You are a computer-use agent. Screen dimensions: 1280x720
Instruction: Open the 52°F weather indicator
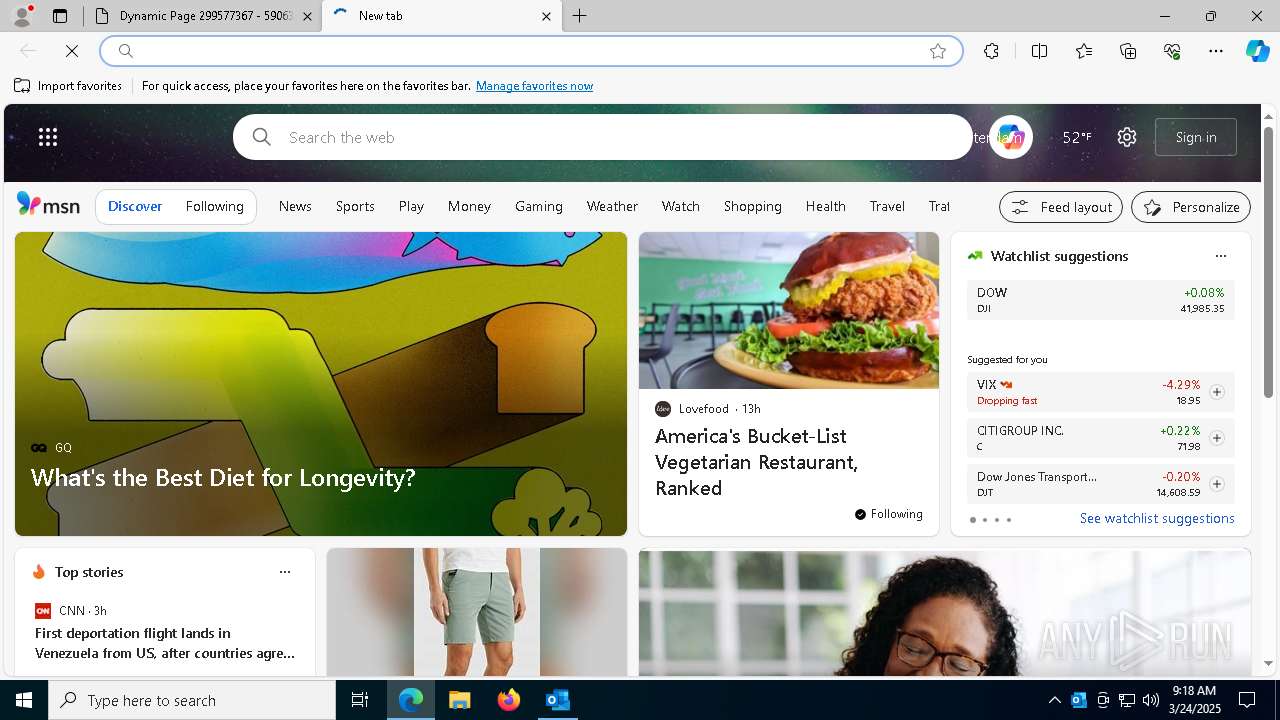click(1077, 137)
